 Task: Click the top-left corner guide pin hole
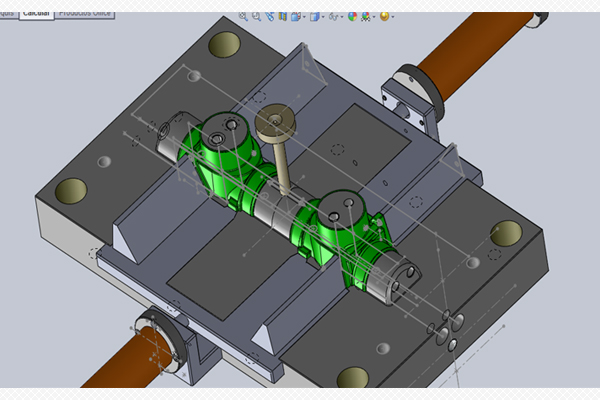pos(225,44)
